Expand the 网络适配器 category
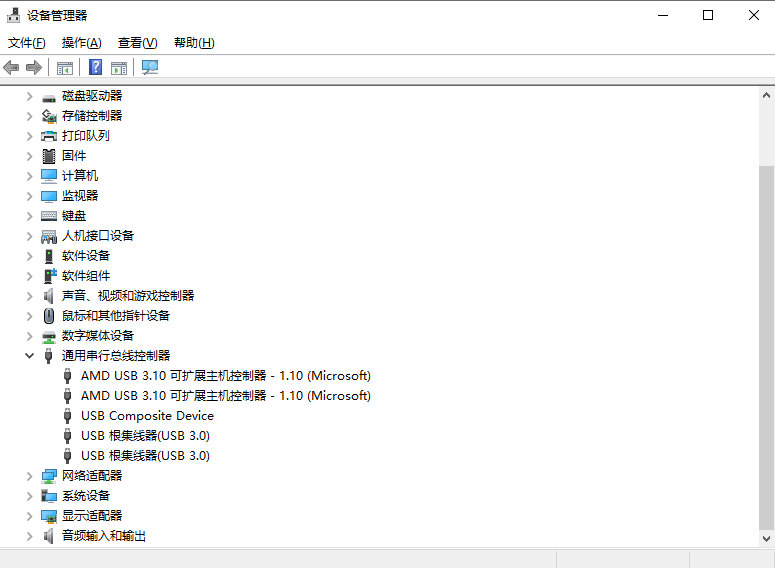 pyautogui.click(x=30, y=476)
